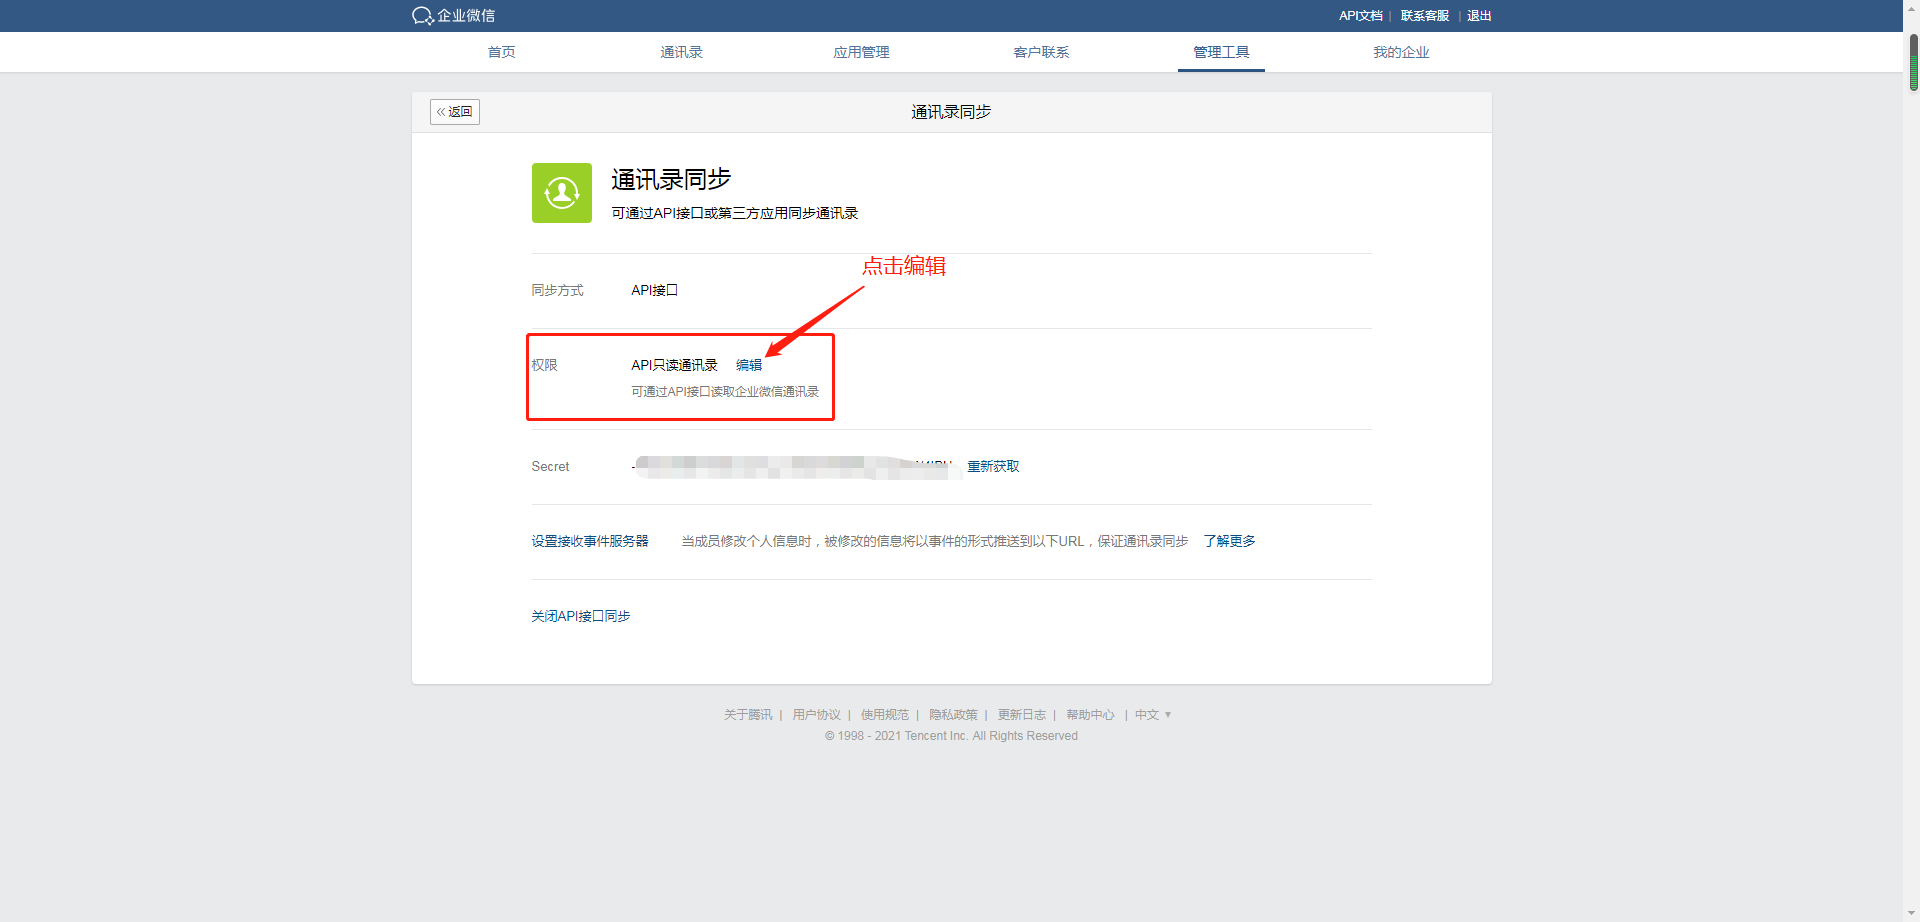Open the API文档 link
1920x922 pixels.
1360,16
